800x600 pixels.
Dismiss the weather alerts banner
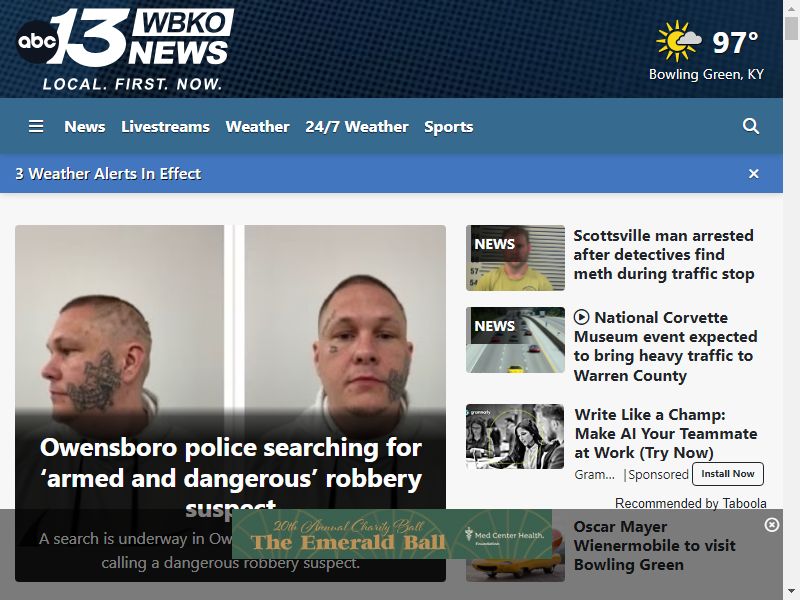point(754,174)
